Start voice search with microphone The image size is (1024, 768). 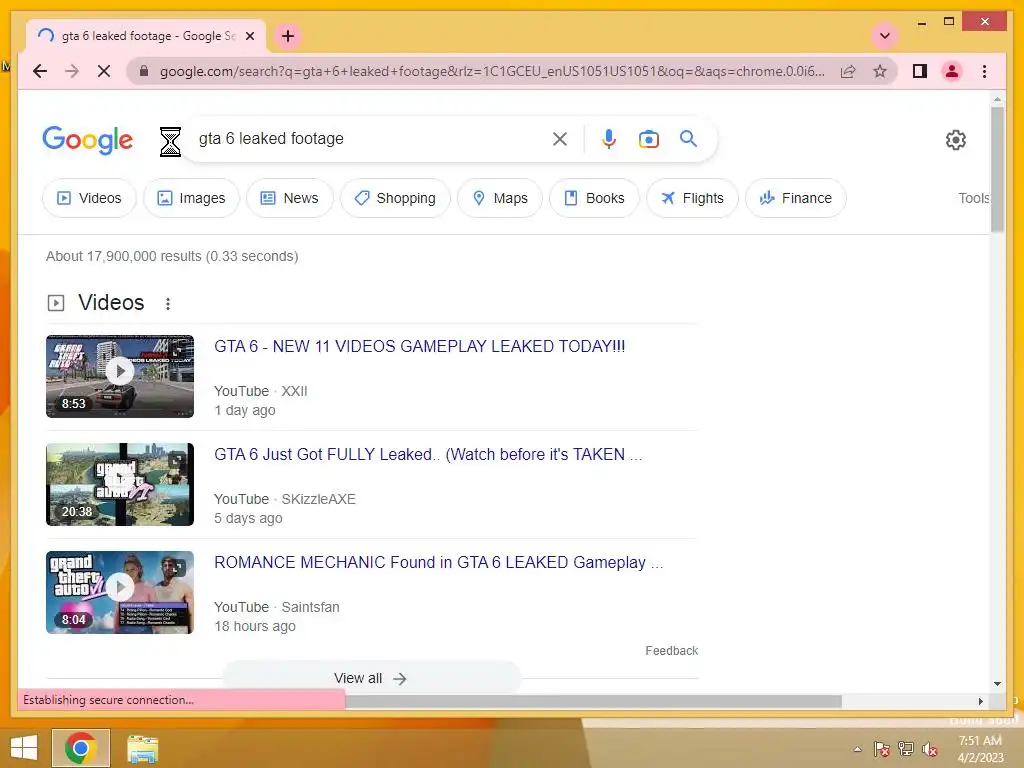[x=609, y=139]
